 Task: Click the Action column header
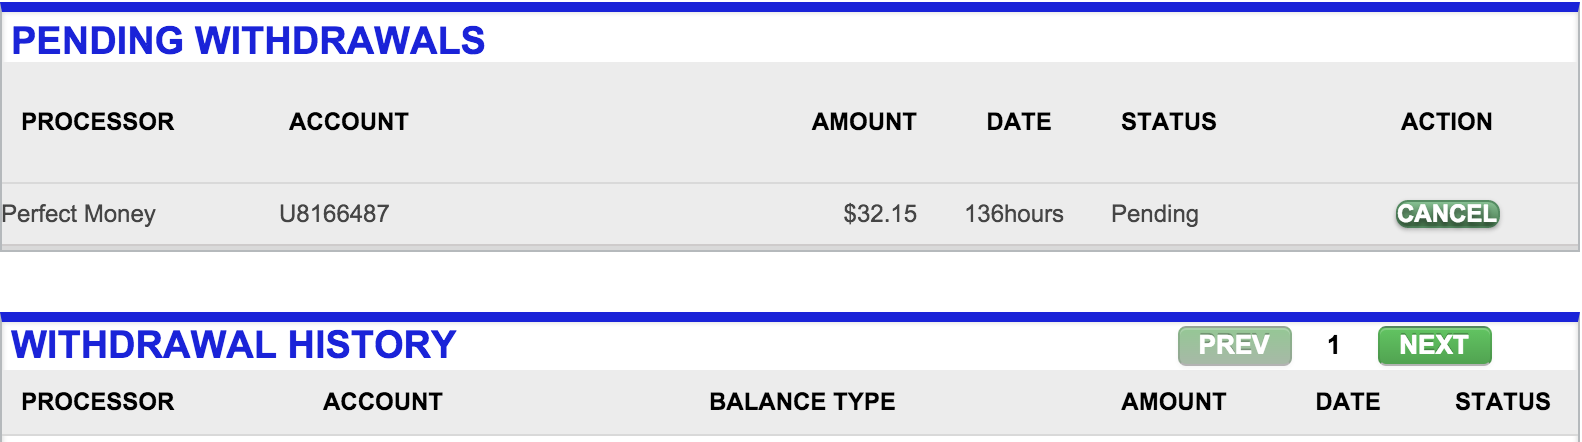tap(1446, 122)
